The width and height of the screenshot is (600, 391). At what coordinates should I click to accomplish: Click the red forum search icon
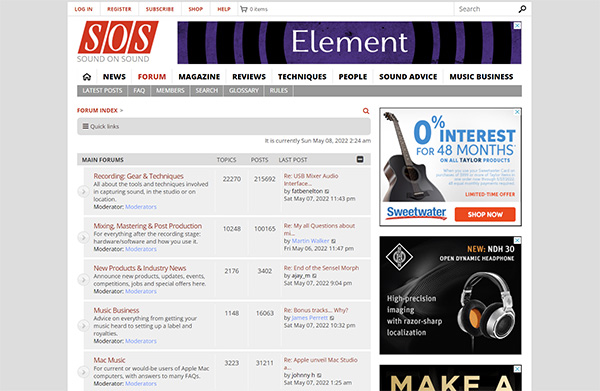pos(366,111)
